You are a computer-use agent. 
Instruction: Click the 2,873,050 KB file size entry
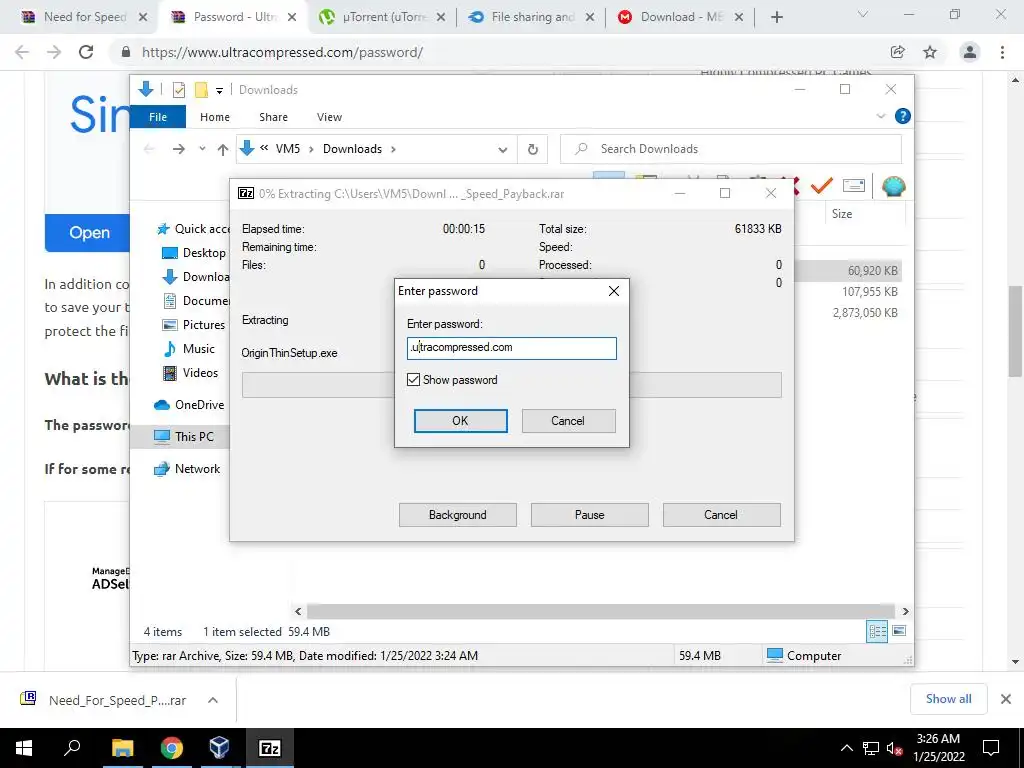point(865,313)
